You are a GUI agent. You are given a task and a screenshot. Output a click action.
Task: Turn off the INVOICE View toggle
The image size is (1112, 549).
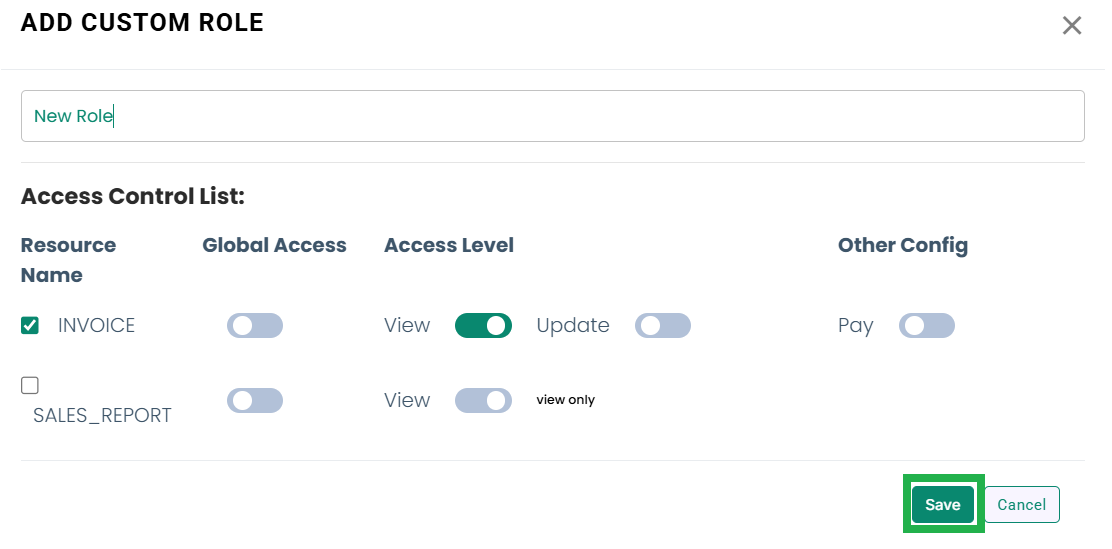(x=483, y=326)
